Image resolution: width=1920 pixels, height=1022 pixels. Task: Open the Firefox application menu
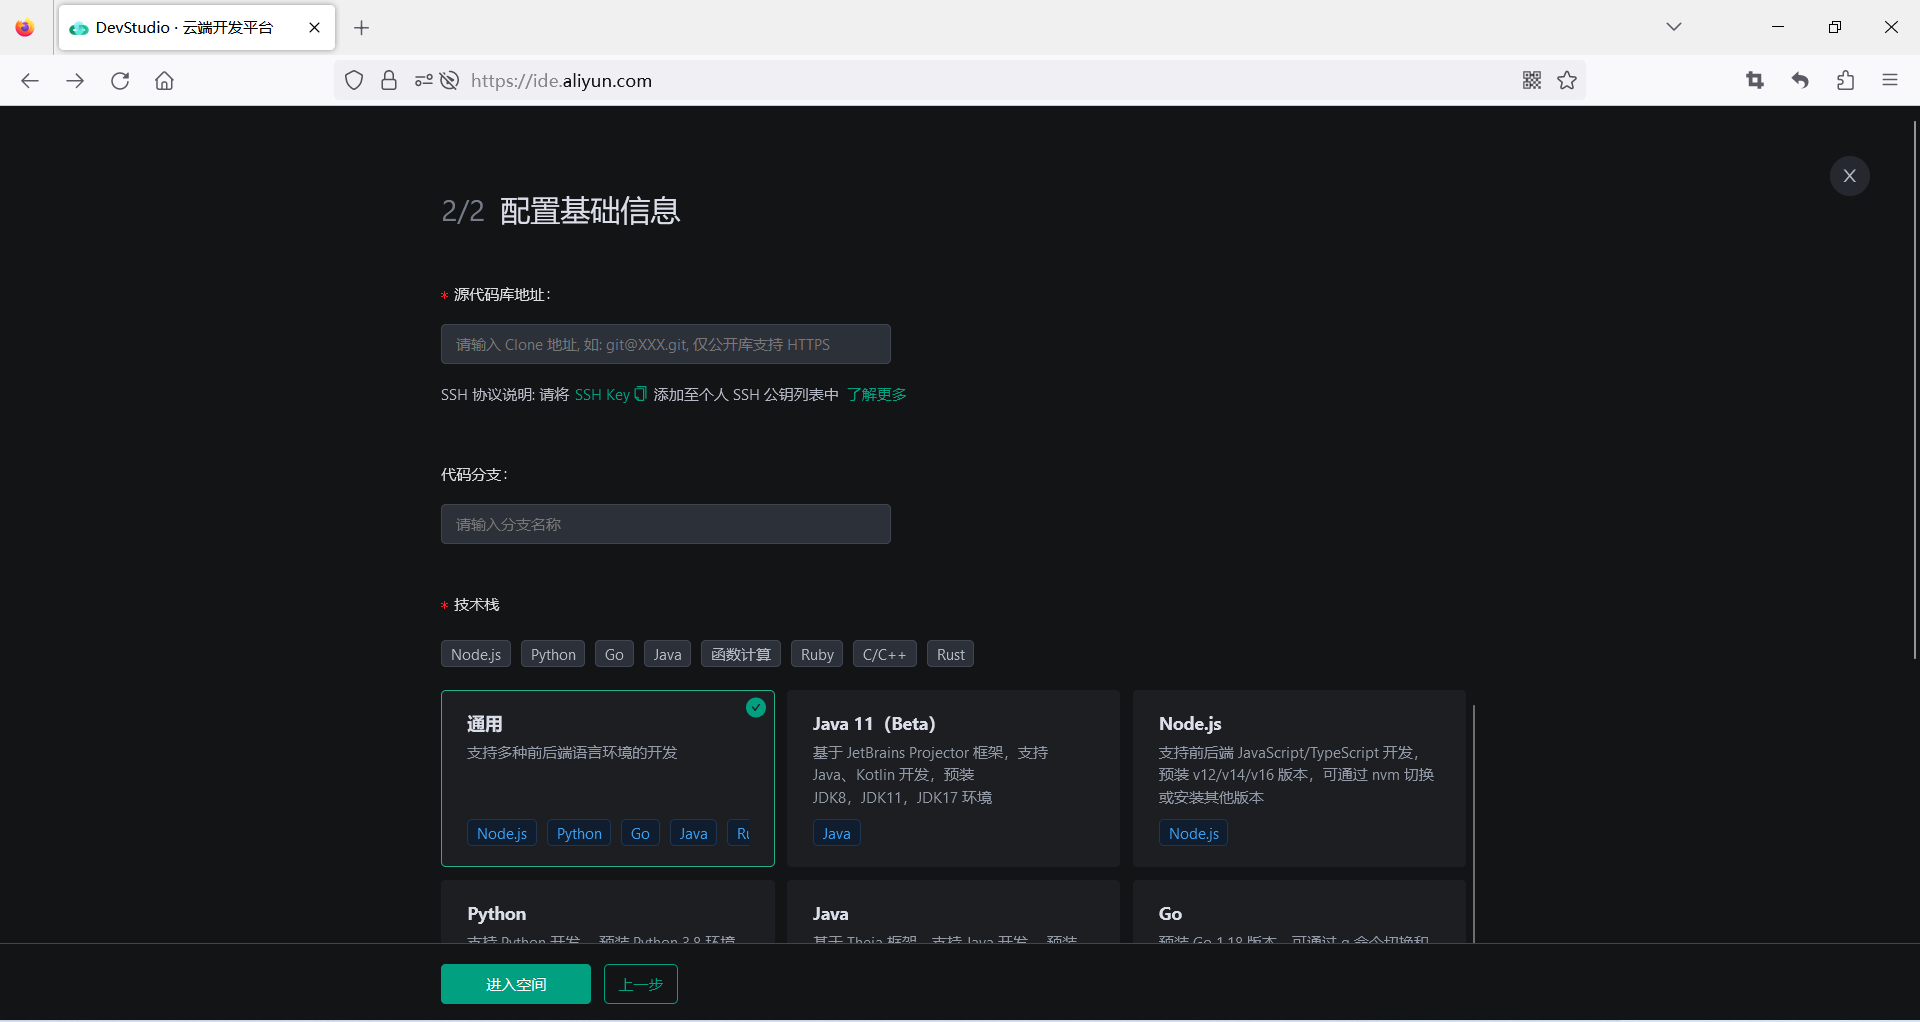point(1890,81)
